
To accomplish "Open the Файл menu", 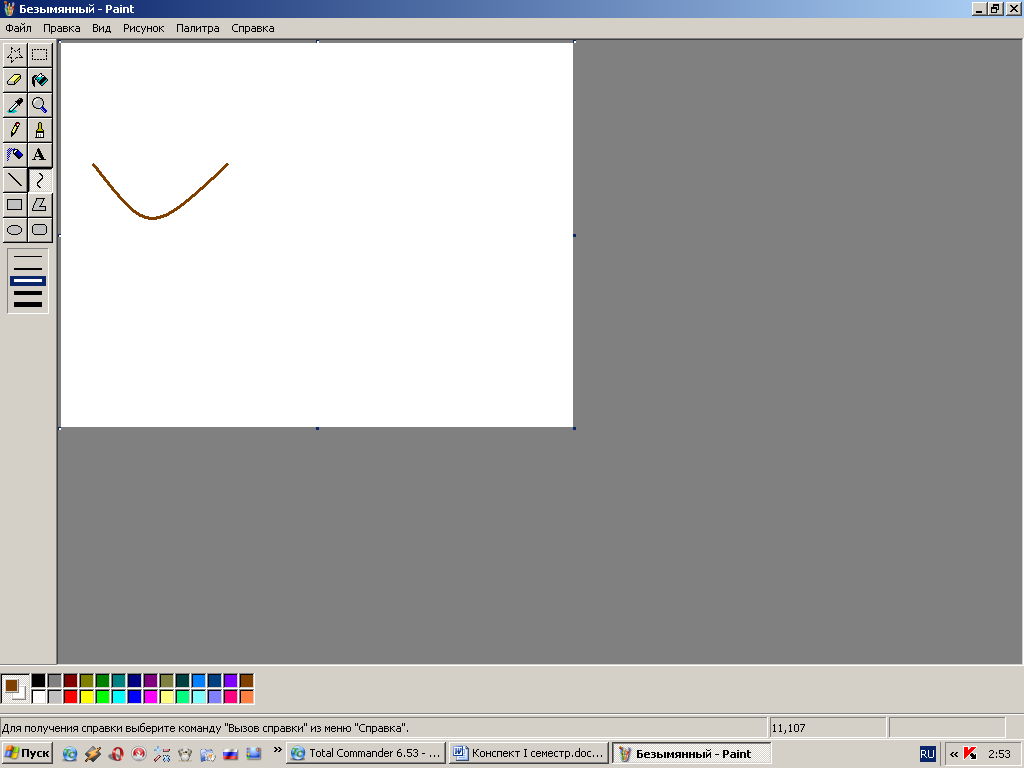I will click(x=18, y=28).
